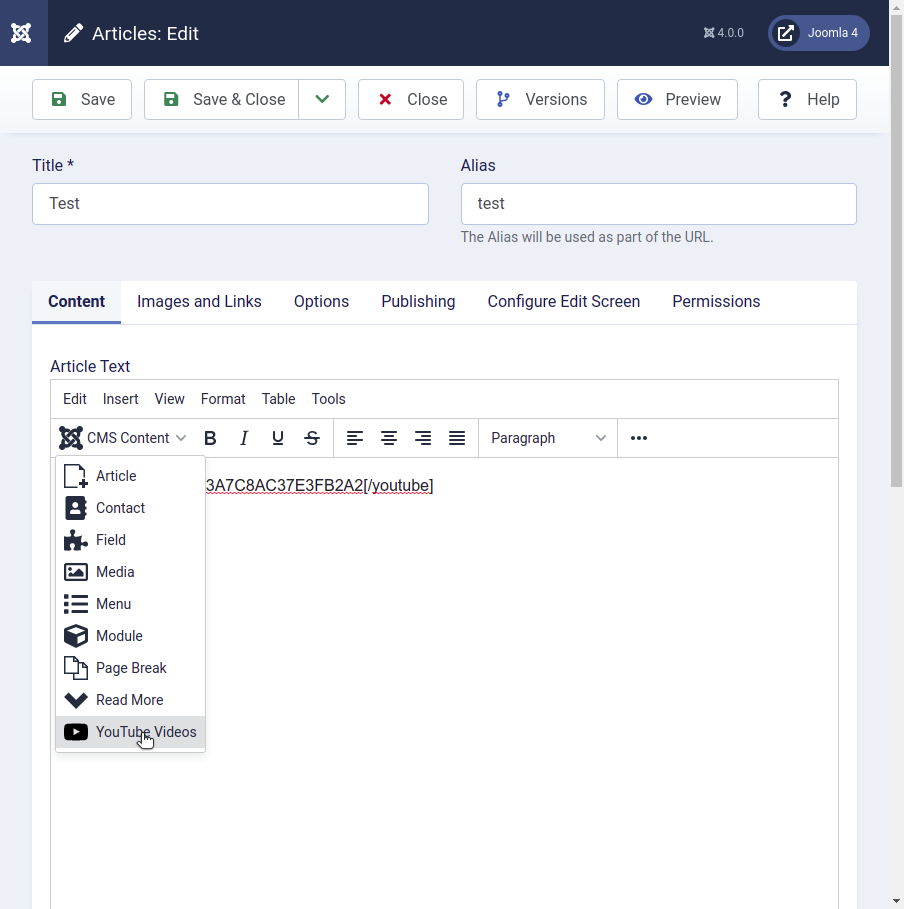
Task: Open the Help button
Action: (807, 100)
